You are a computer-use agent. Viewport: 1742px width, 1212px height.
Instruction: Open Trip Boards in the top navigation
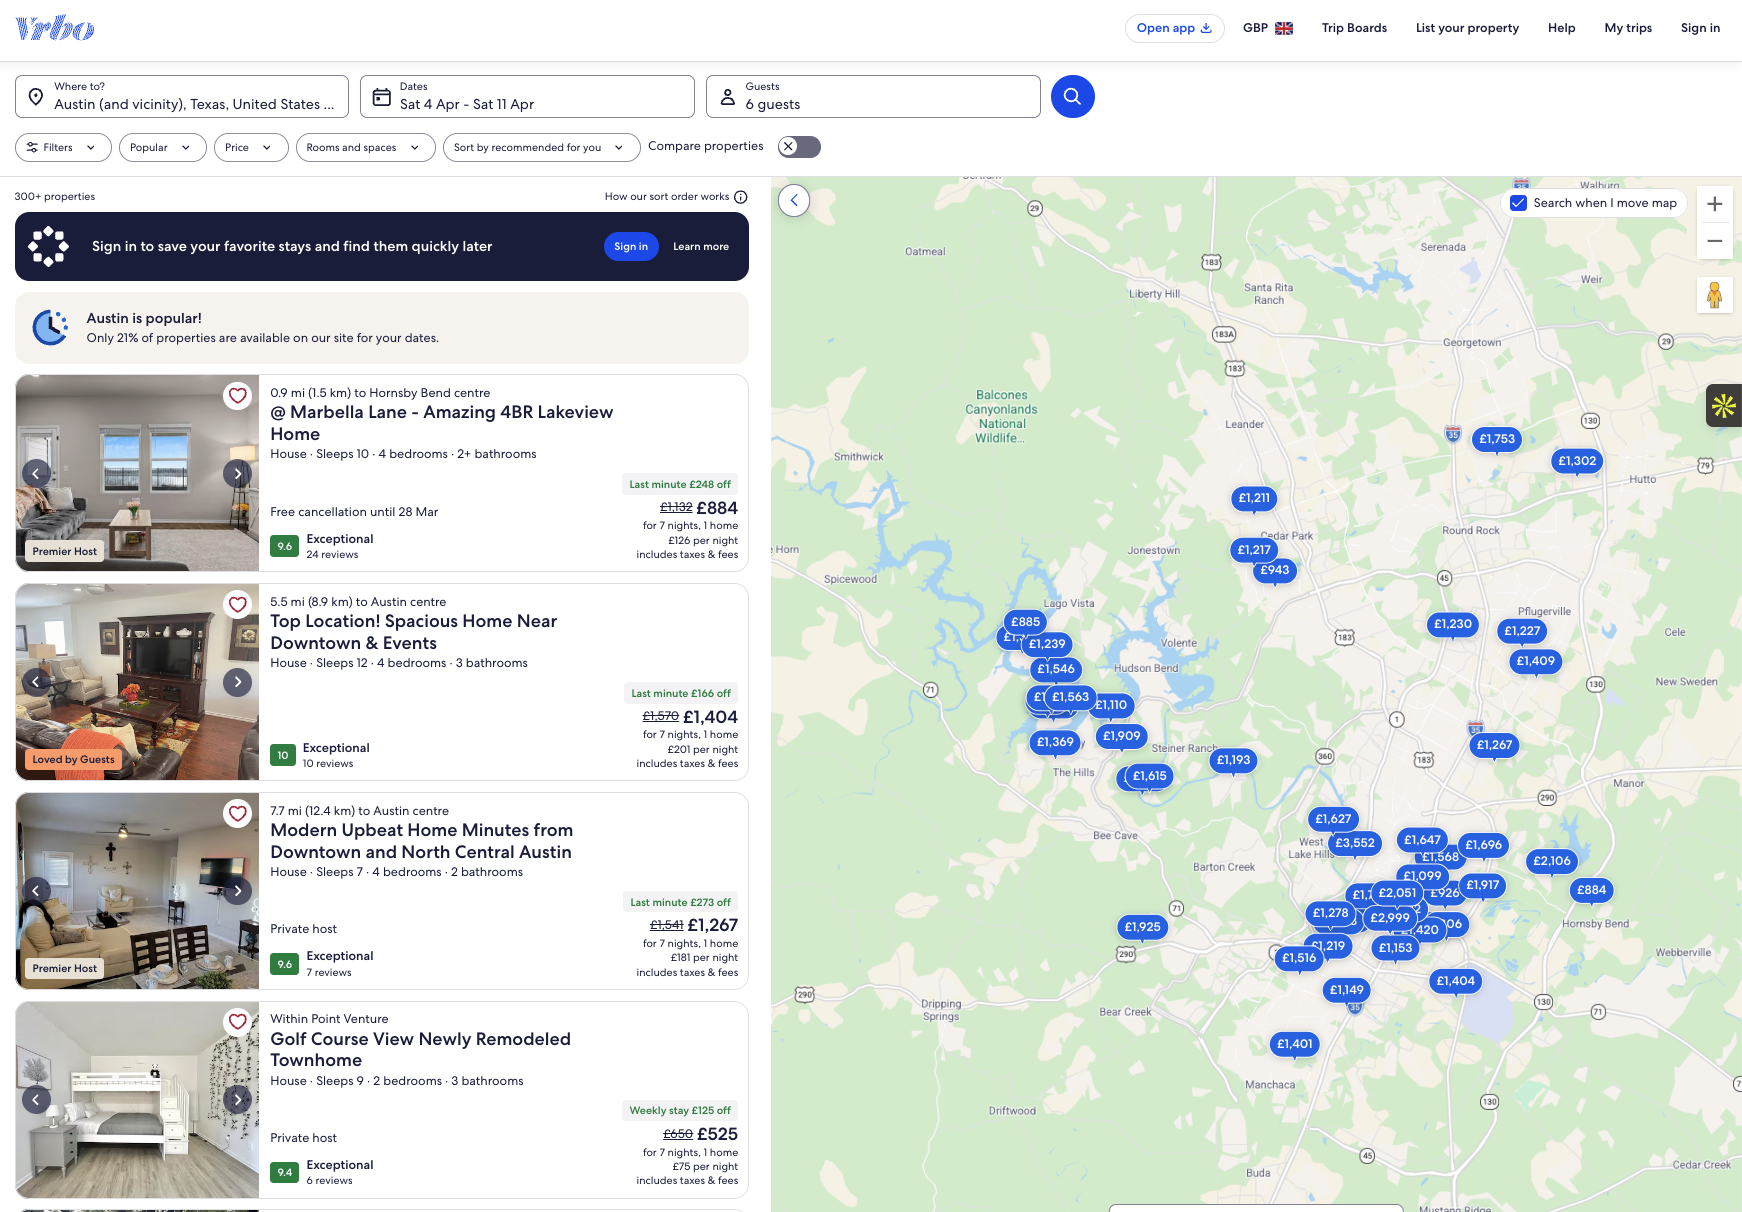[1354, 28]
